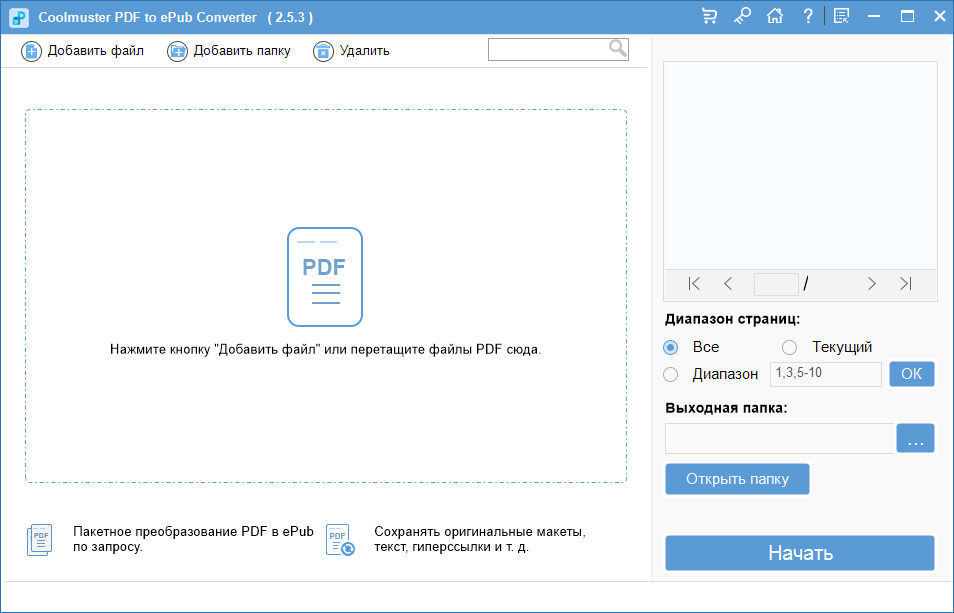Screen dimensions: 954x613
Task: Click the Удалить (Delete) icon
Action: click(324, 51)
